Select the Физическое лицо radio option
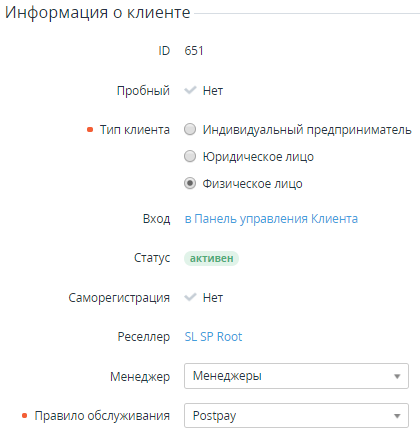 190,183
